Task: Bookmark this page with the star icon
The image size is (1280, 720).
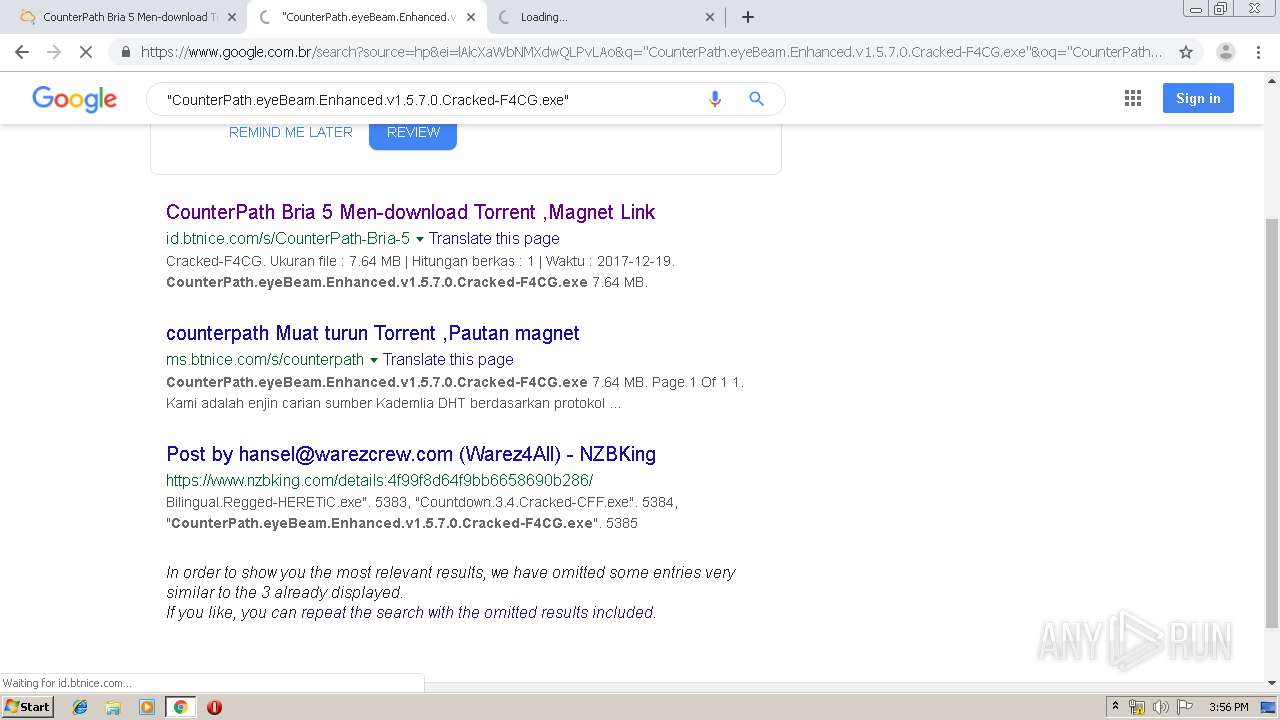Action: pyautogui.click(x=1186, y=52)
